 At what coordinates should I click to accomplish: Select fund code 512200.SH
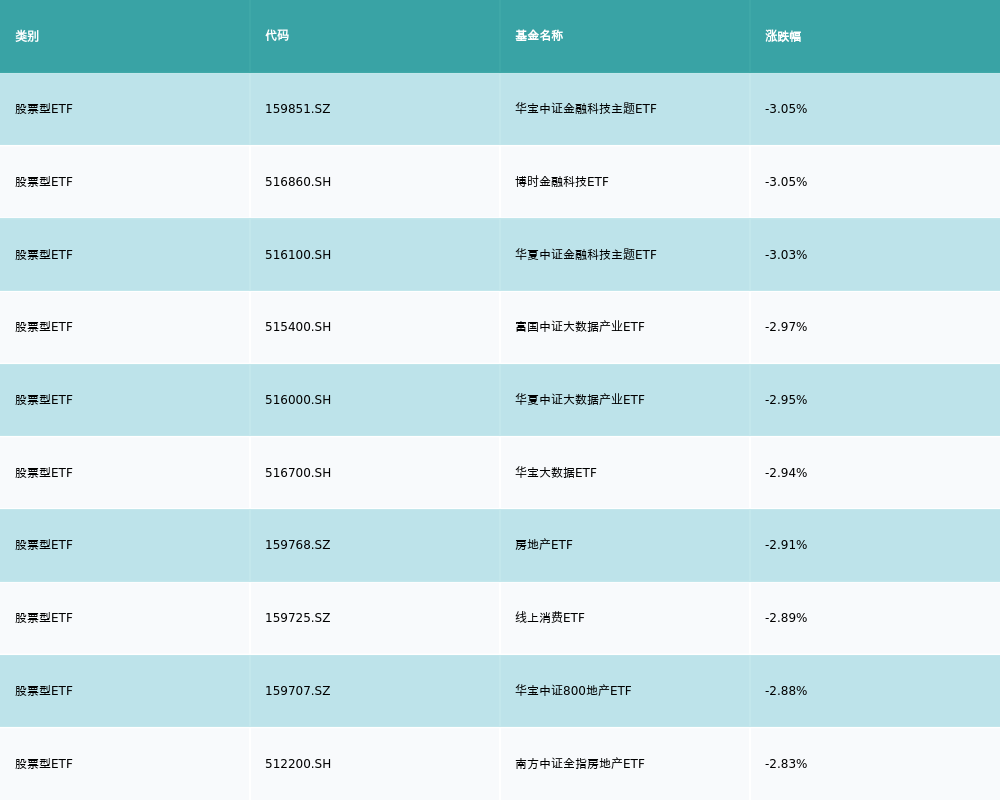coord(298,764)
